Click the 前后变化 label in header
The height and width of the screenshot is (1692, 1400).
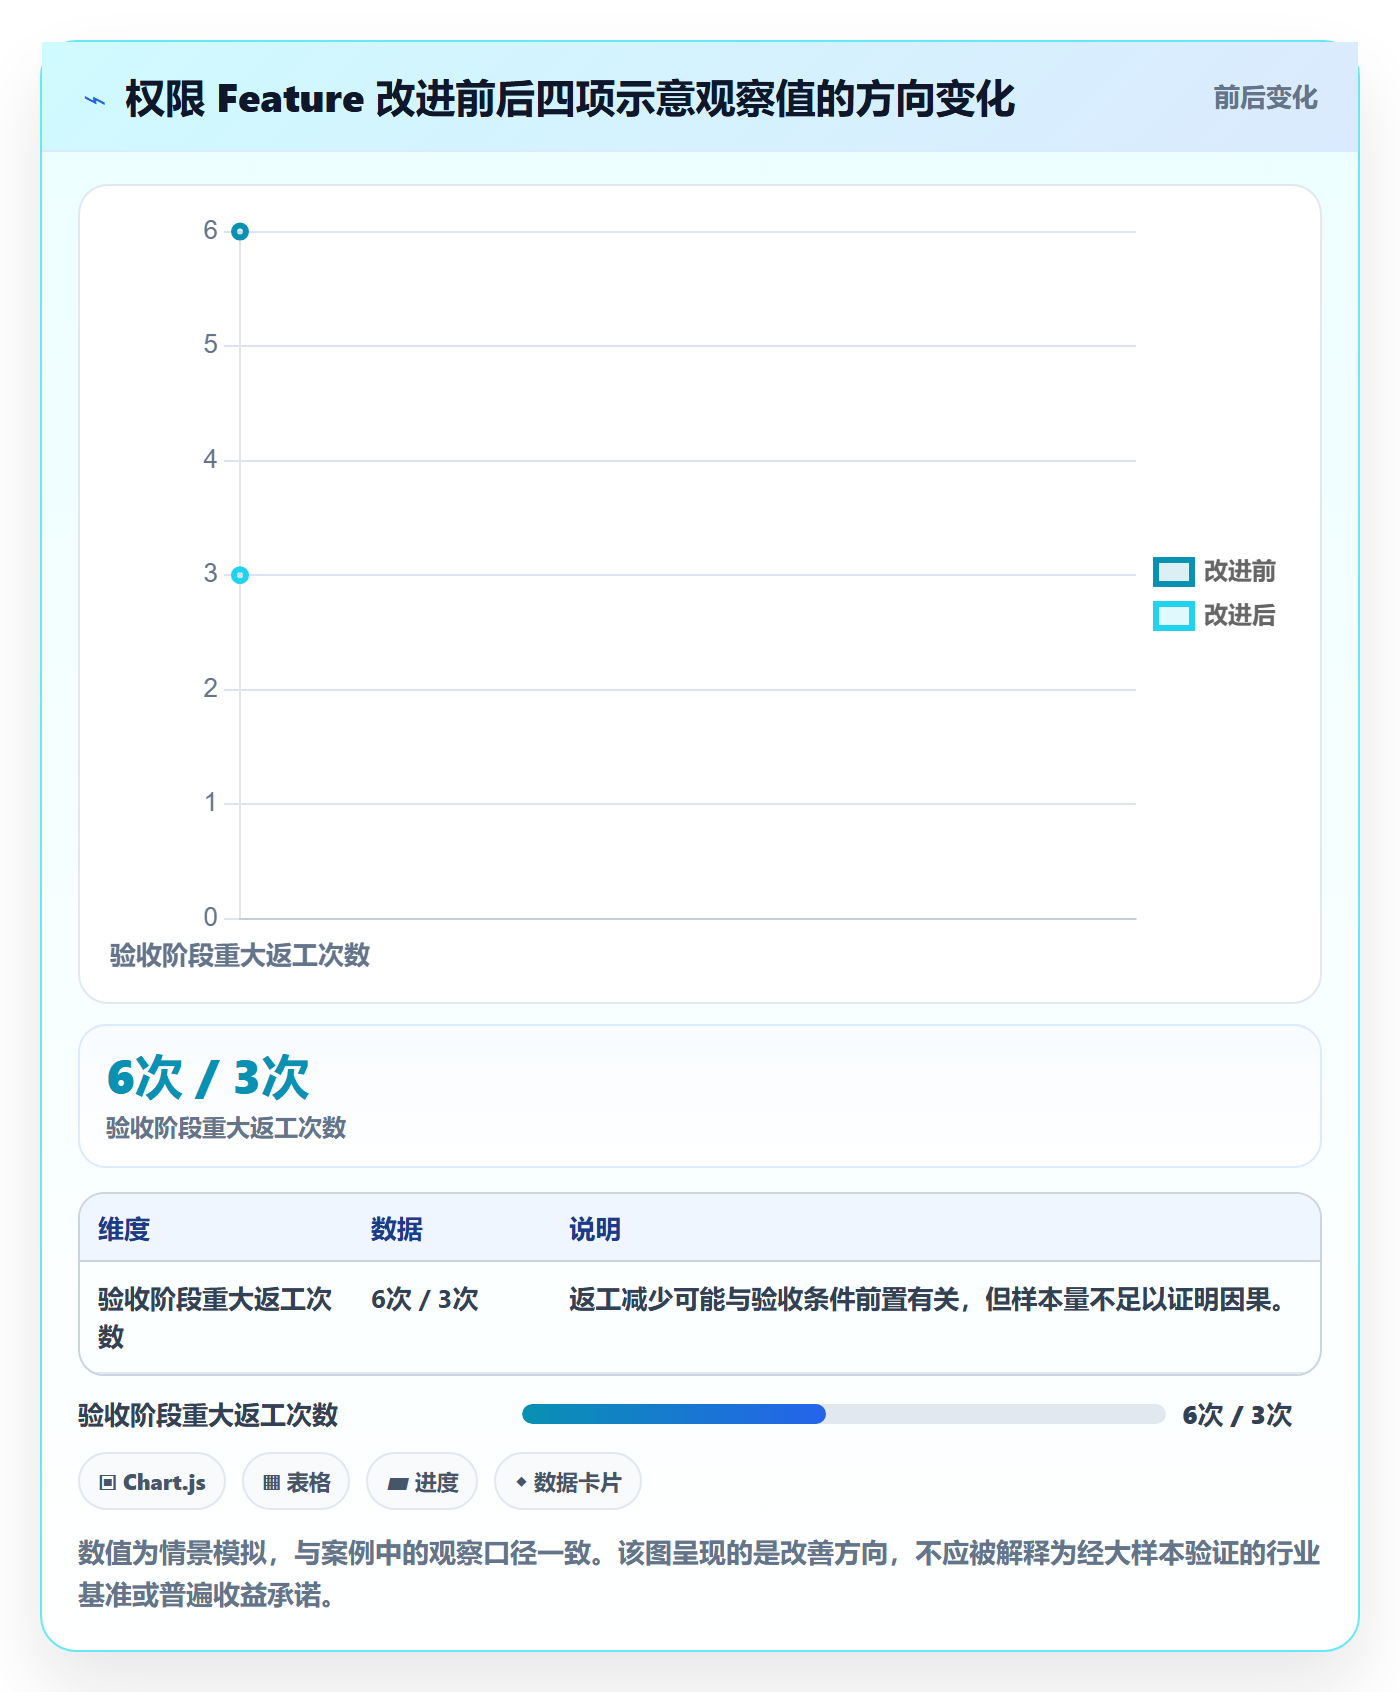[1265, 98]
